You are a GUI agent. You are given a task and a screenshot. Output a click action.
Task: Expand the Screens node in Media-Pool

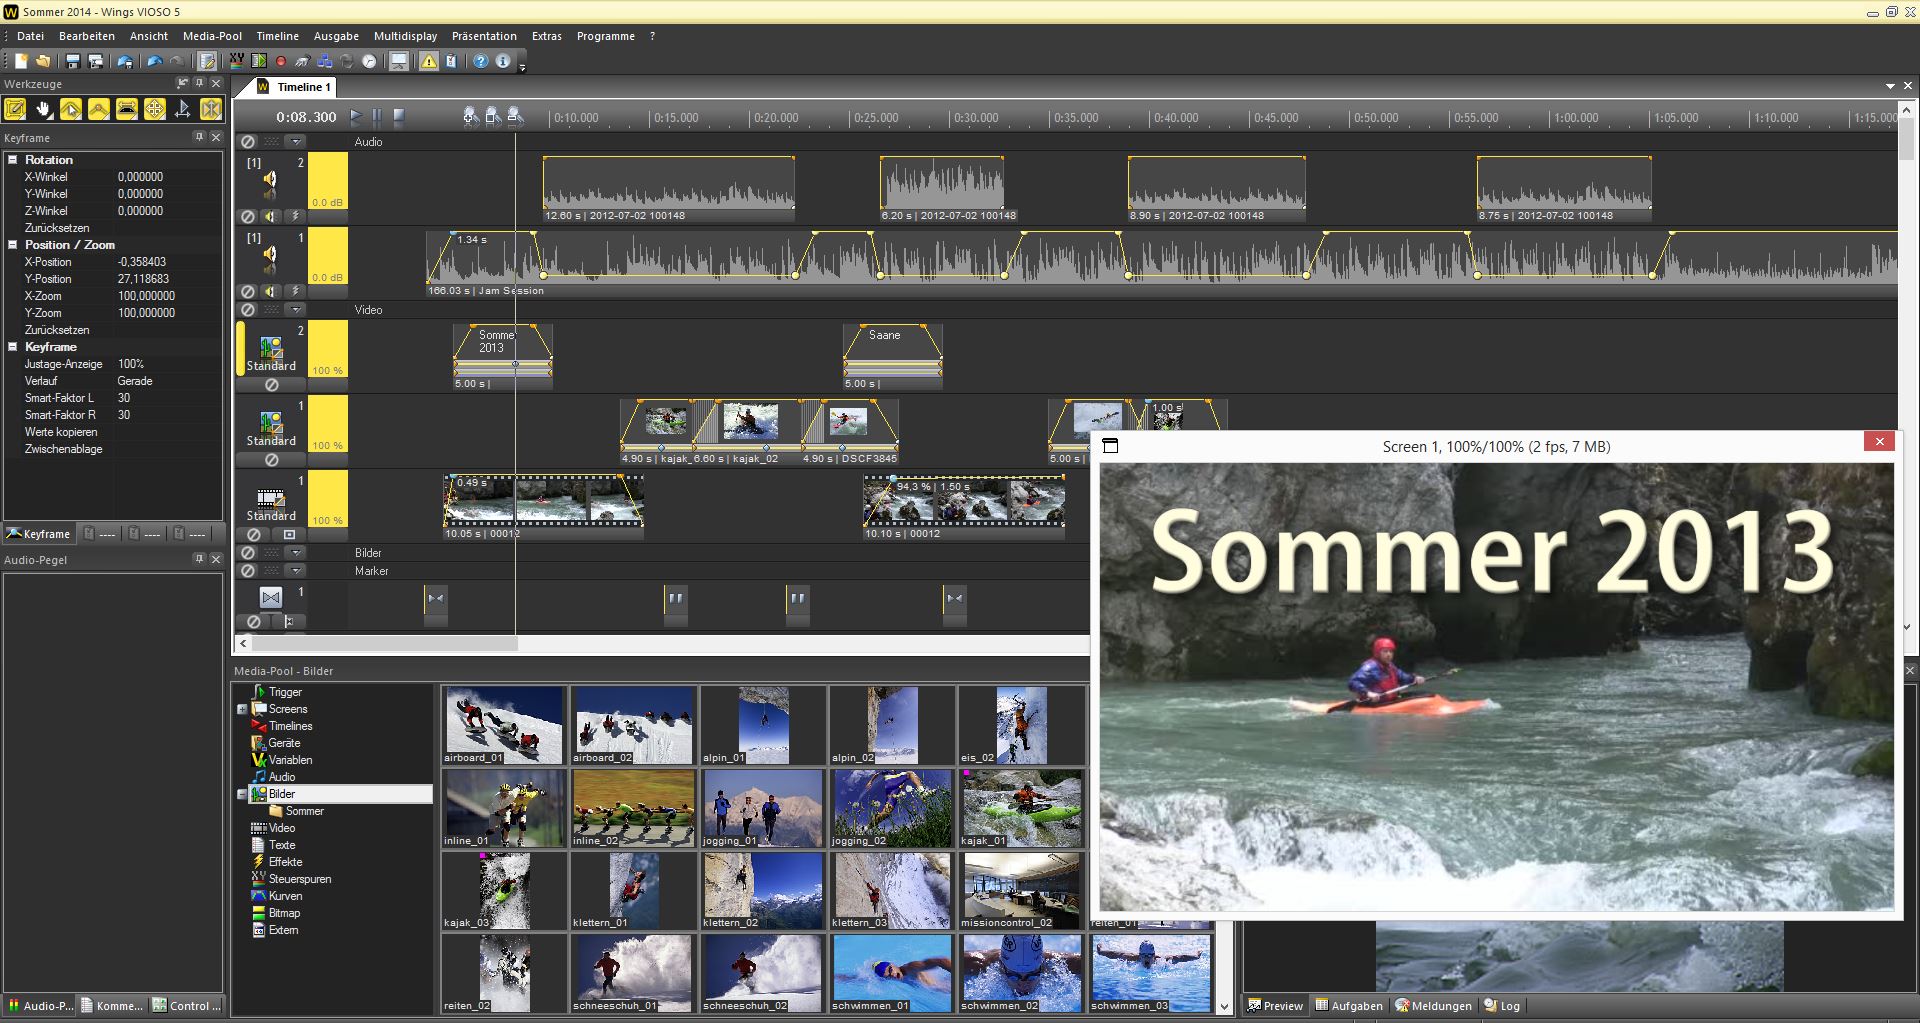tap(242, 709)
